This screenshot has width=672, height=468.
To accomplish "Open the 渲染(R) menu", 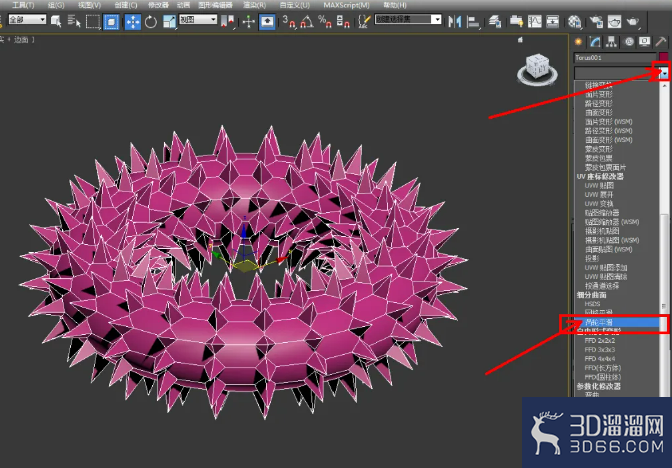I will [255, 5].
